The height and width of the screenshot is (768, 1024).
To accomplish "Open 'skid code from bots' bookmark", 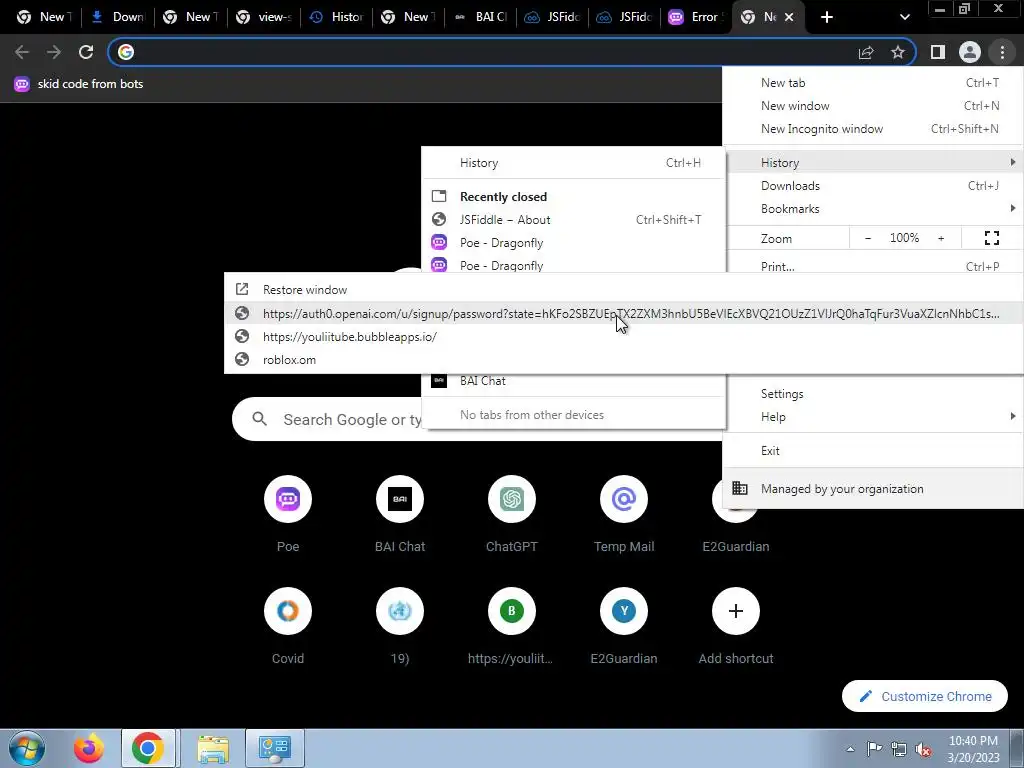I will click(x=78, y=84).
